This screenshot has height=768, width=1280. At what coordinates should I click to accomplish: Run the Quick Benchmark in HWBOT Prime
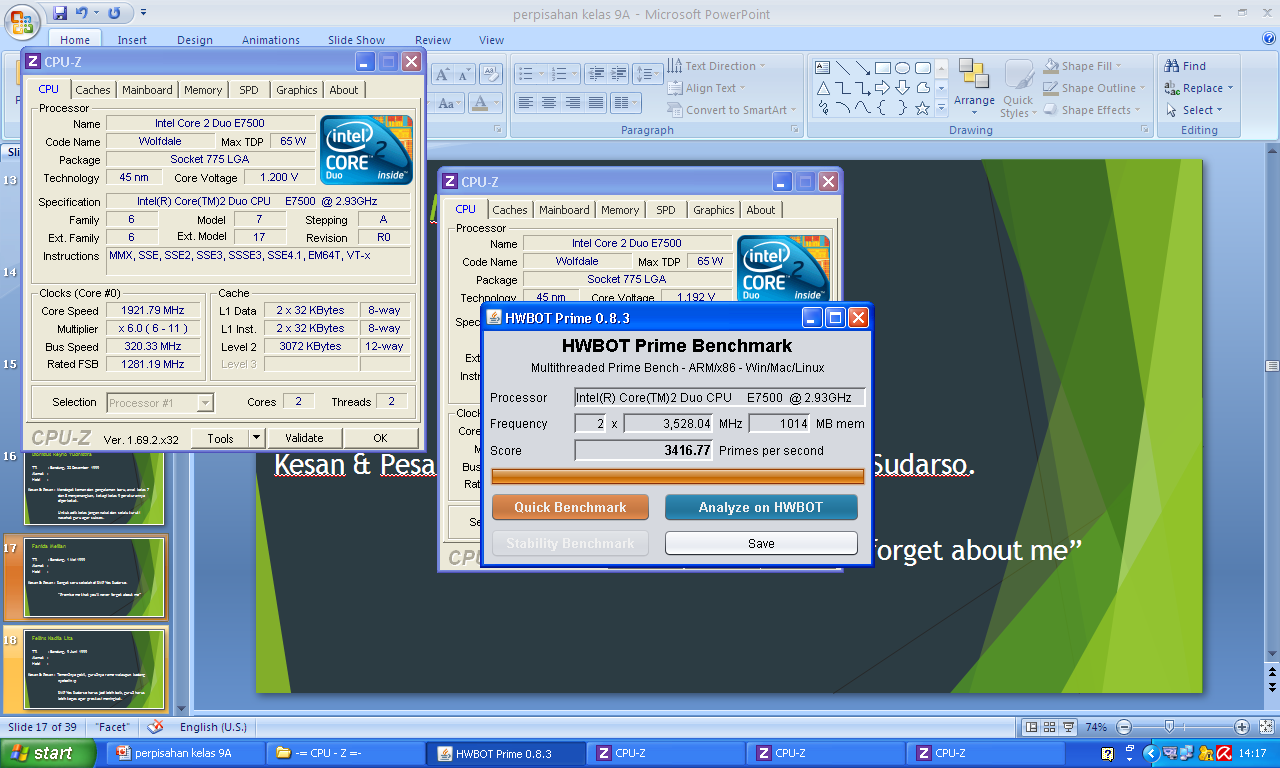coord(570,507)
